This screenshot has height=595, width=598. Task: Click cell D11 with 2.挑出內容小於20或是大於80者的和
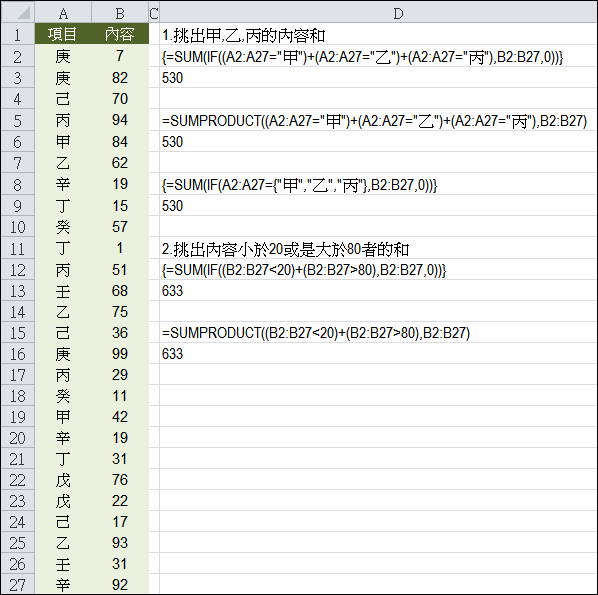(x=378, y=249)
